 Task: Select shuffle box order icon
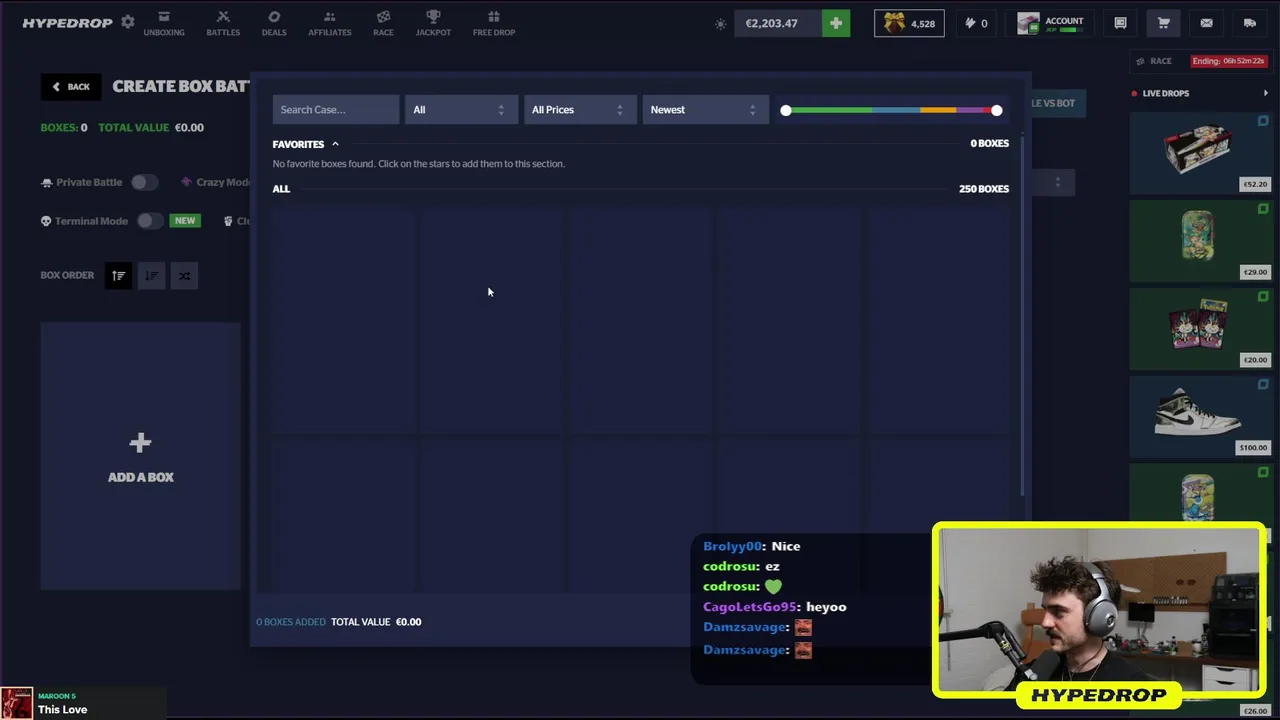(184, 276)
